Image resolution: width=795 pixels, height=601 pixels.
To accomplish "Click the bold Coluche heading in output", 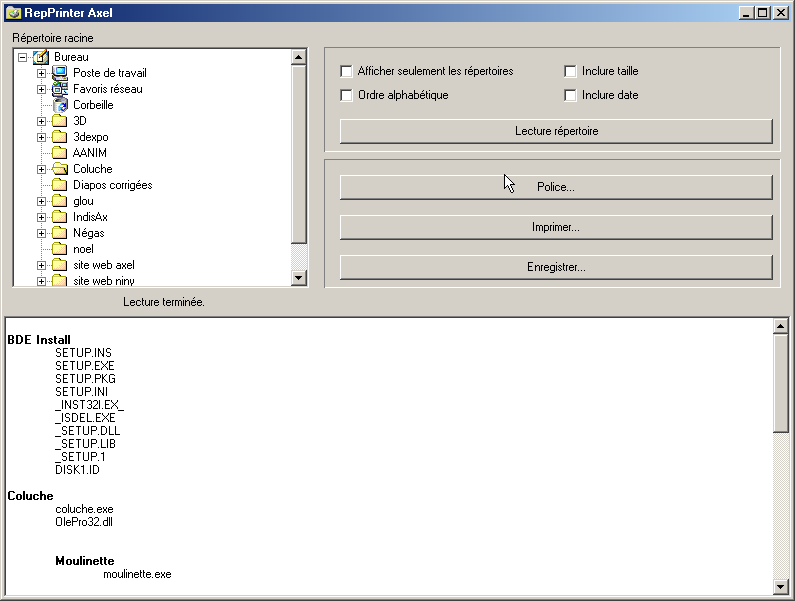I will (30, 496).
